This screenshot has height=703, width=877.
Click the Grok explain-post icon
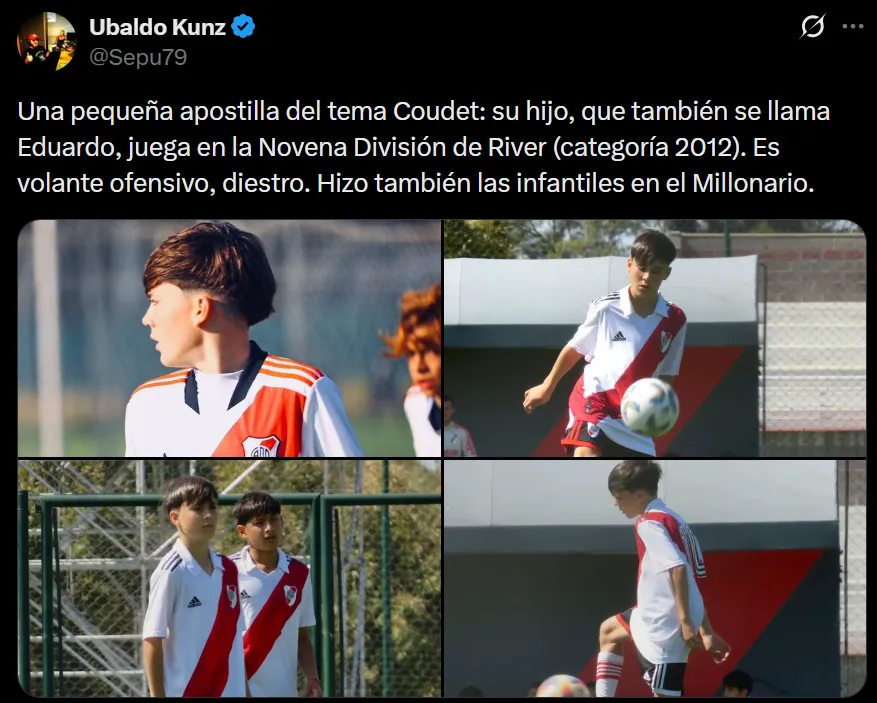coord(812,26)
